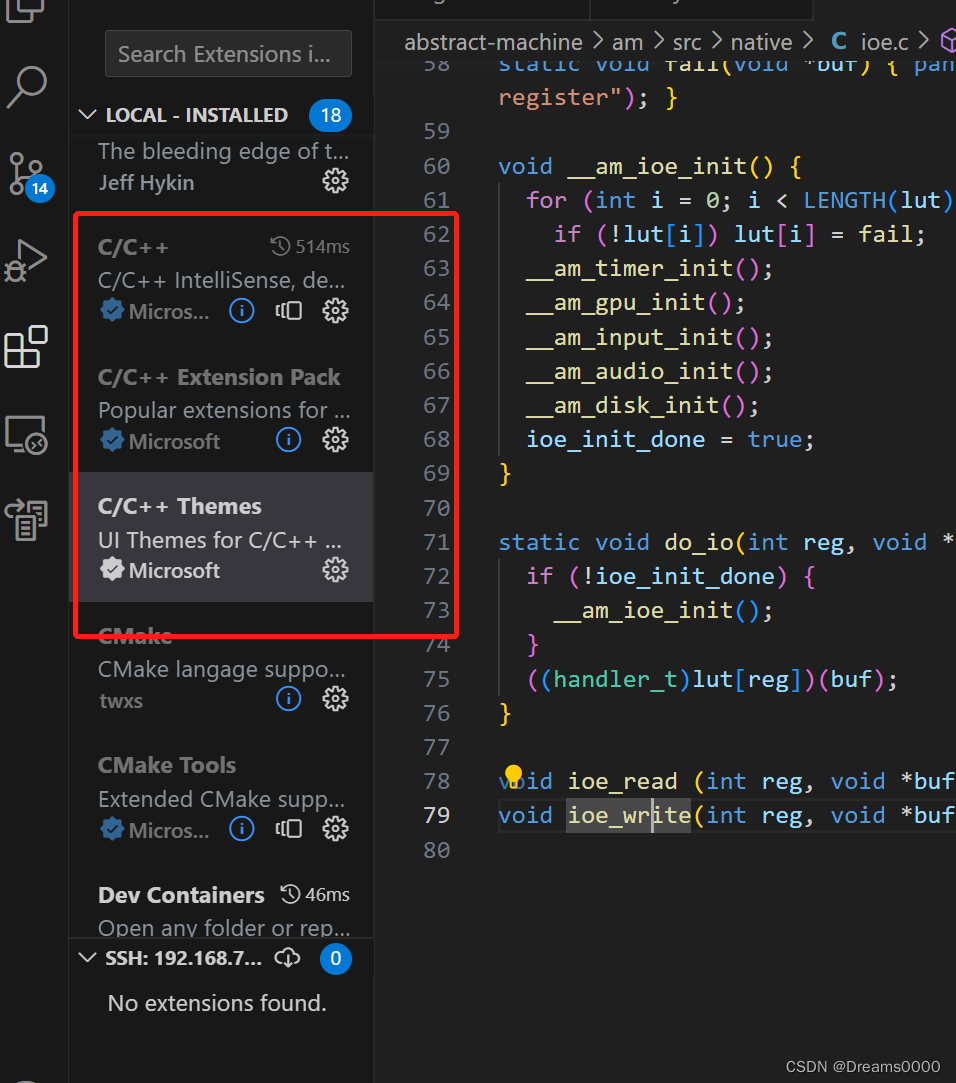Open the Remote Explorer icon

(x=26, y=434)
